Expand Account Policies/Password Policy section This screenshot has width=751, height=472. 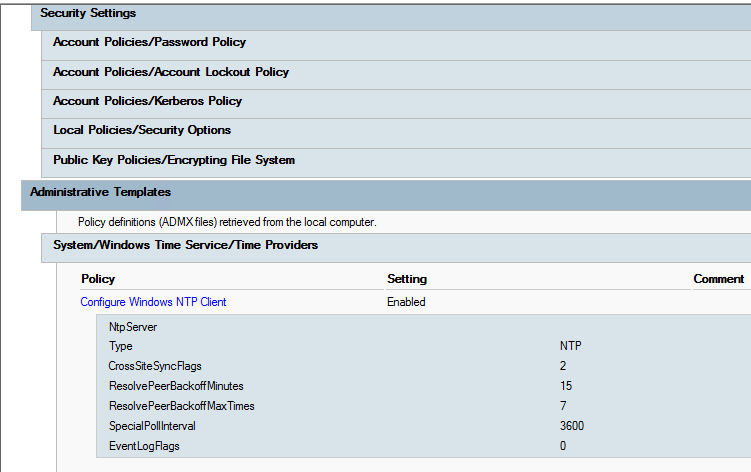tap(149, 43)
